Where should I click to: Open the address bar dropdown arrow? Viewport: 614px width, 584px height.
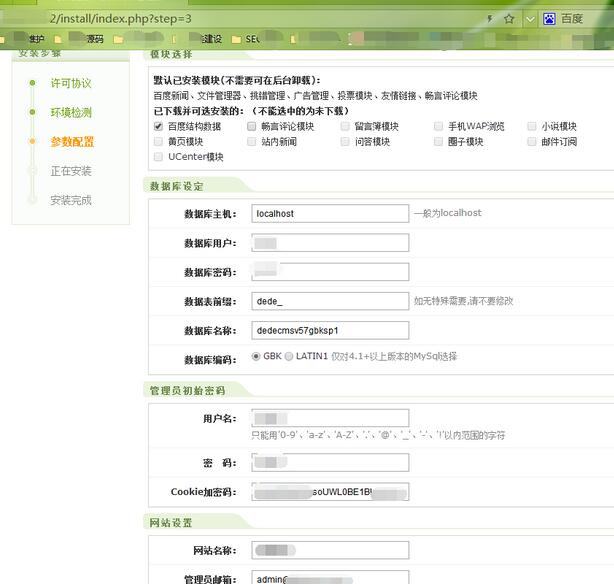point(527,18)
